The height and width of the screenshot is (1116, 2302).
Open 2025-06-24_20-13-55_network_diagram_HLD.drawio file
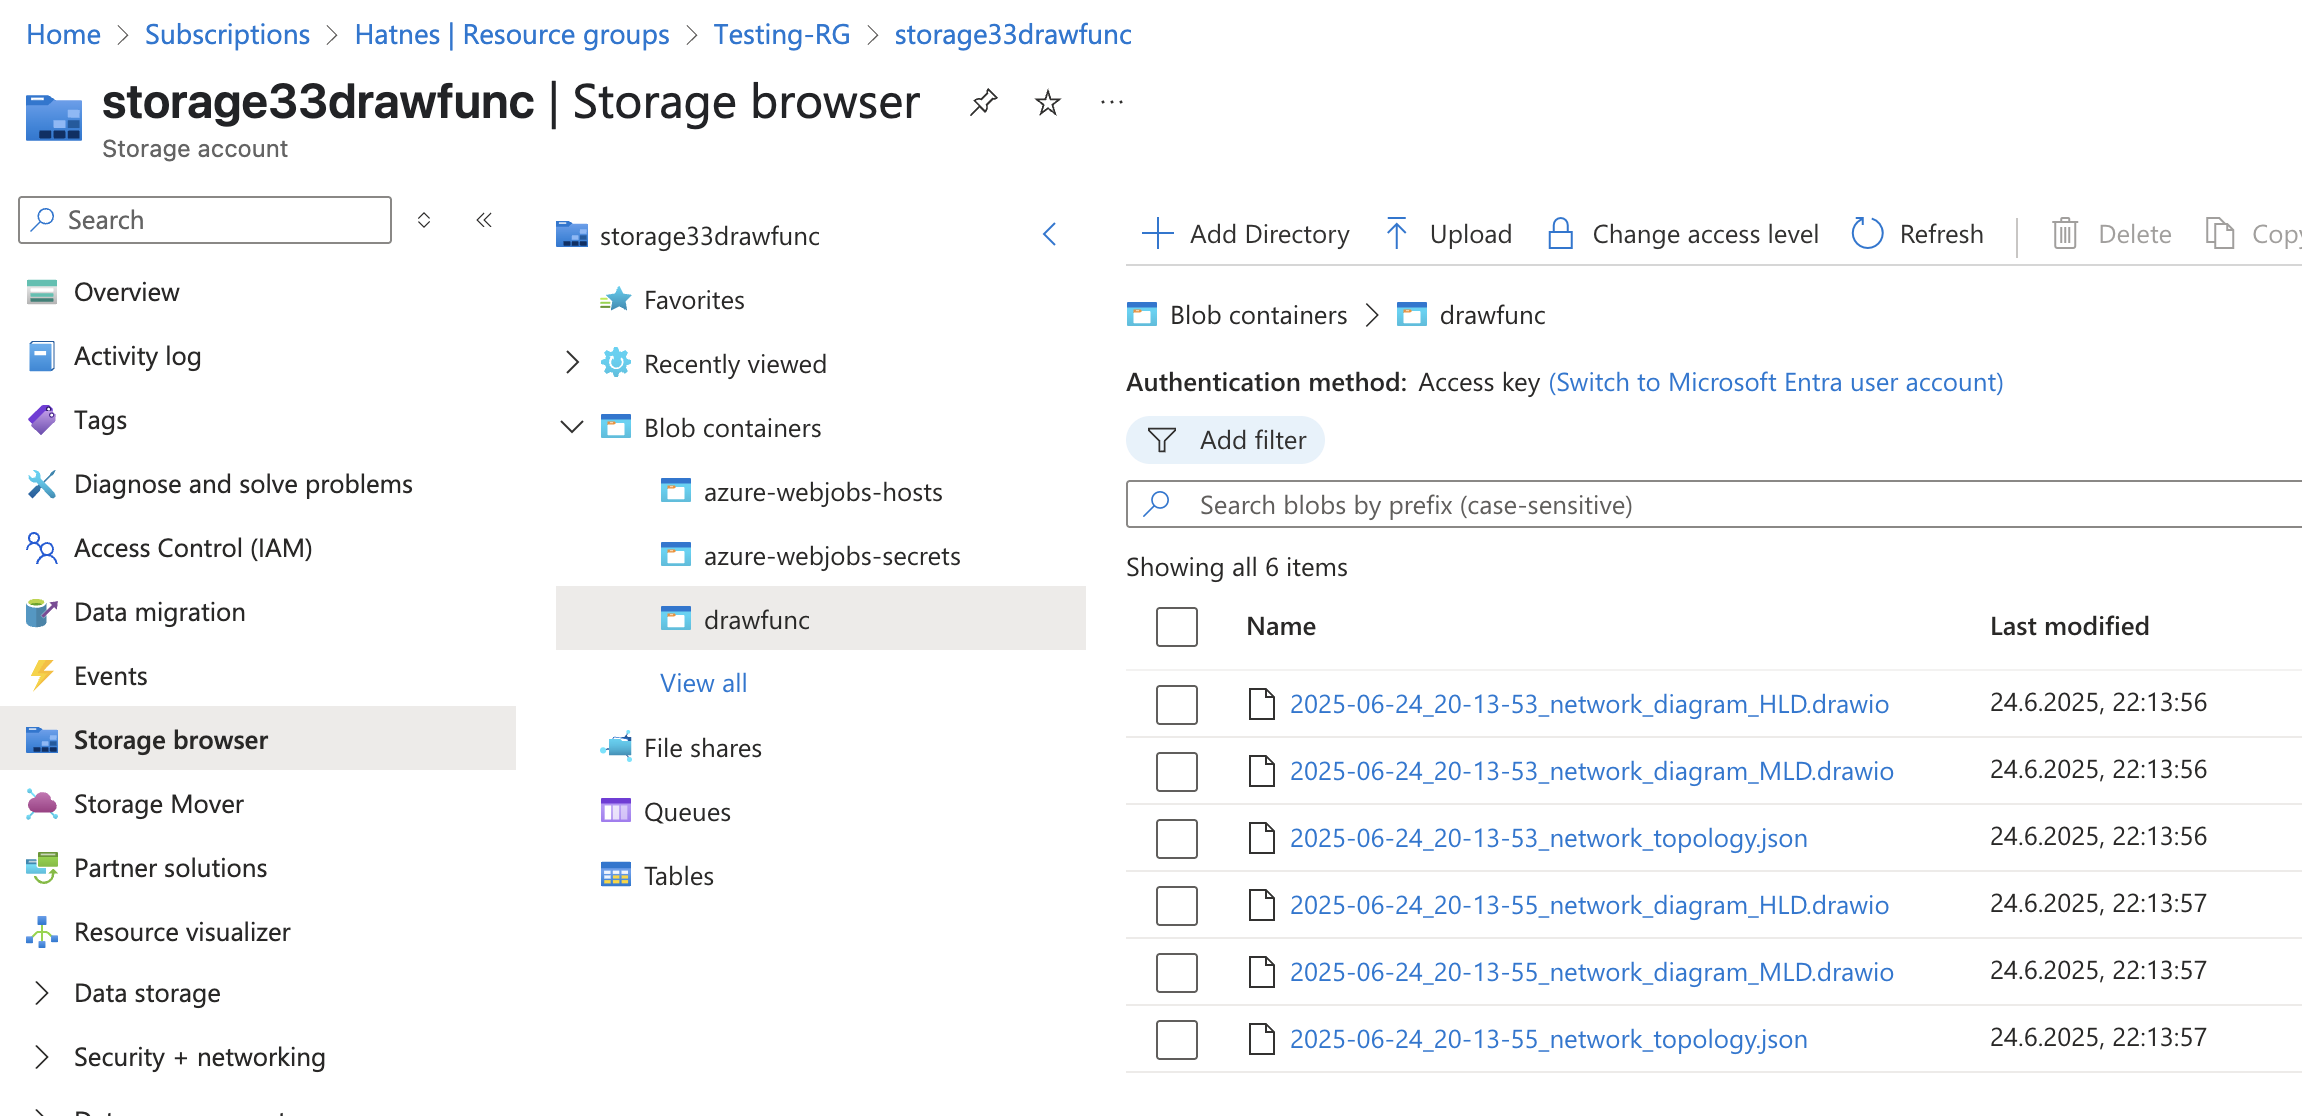[1589, 905]
